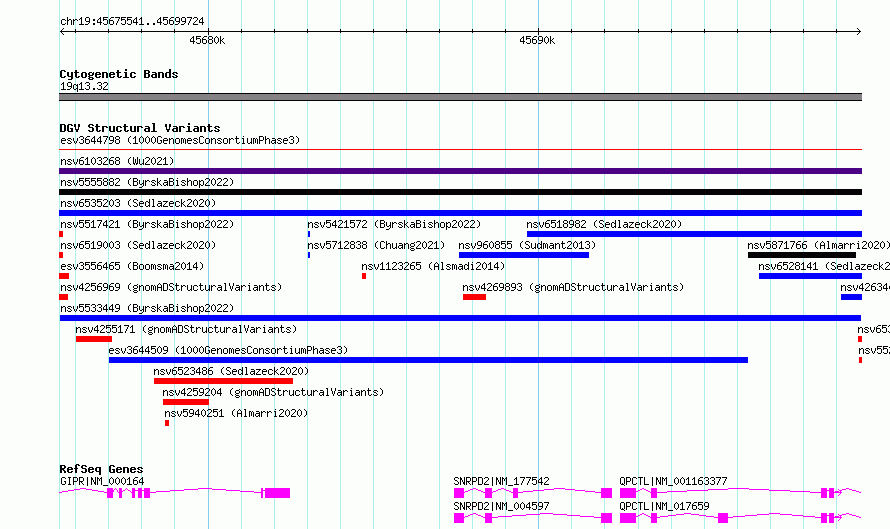Viewport: 890px width, 529px height.
Task: Click the 19q13.32 cytogenetic band bar
Action: point(460,97)
